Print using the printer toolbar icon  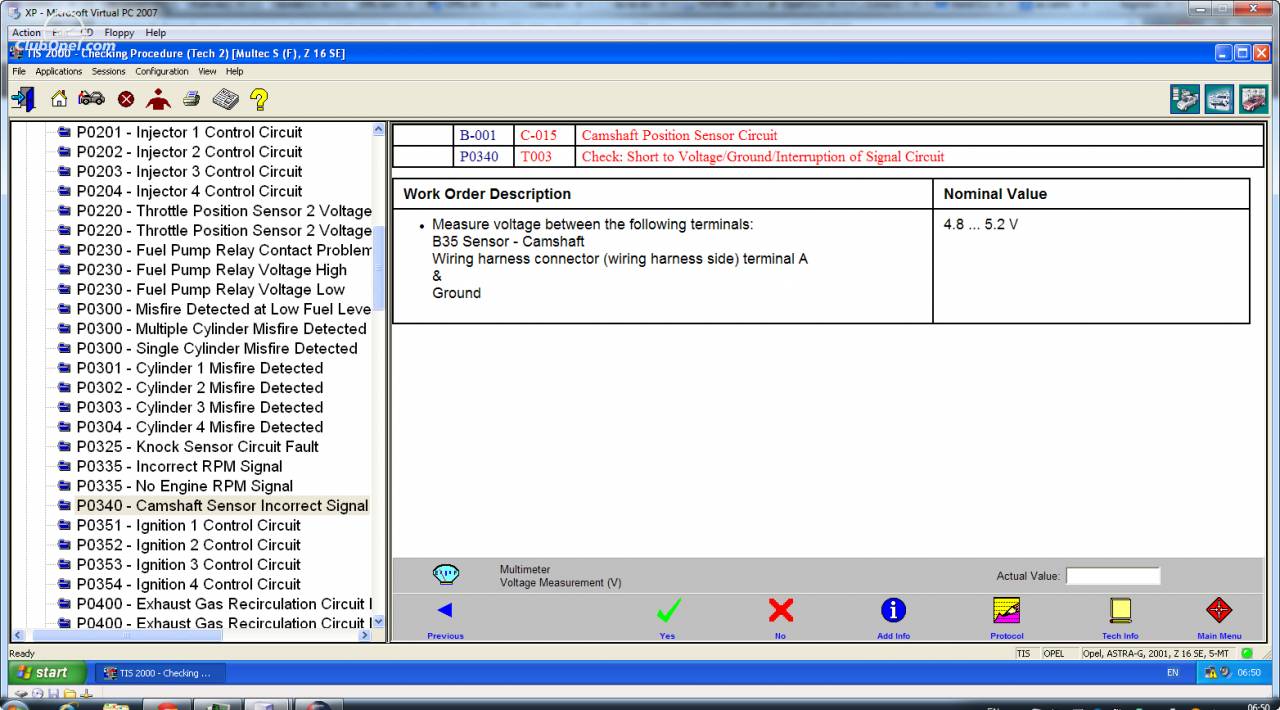(191, 99)
